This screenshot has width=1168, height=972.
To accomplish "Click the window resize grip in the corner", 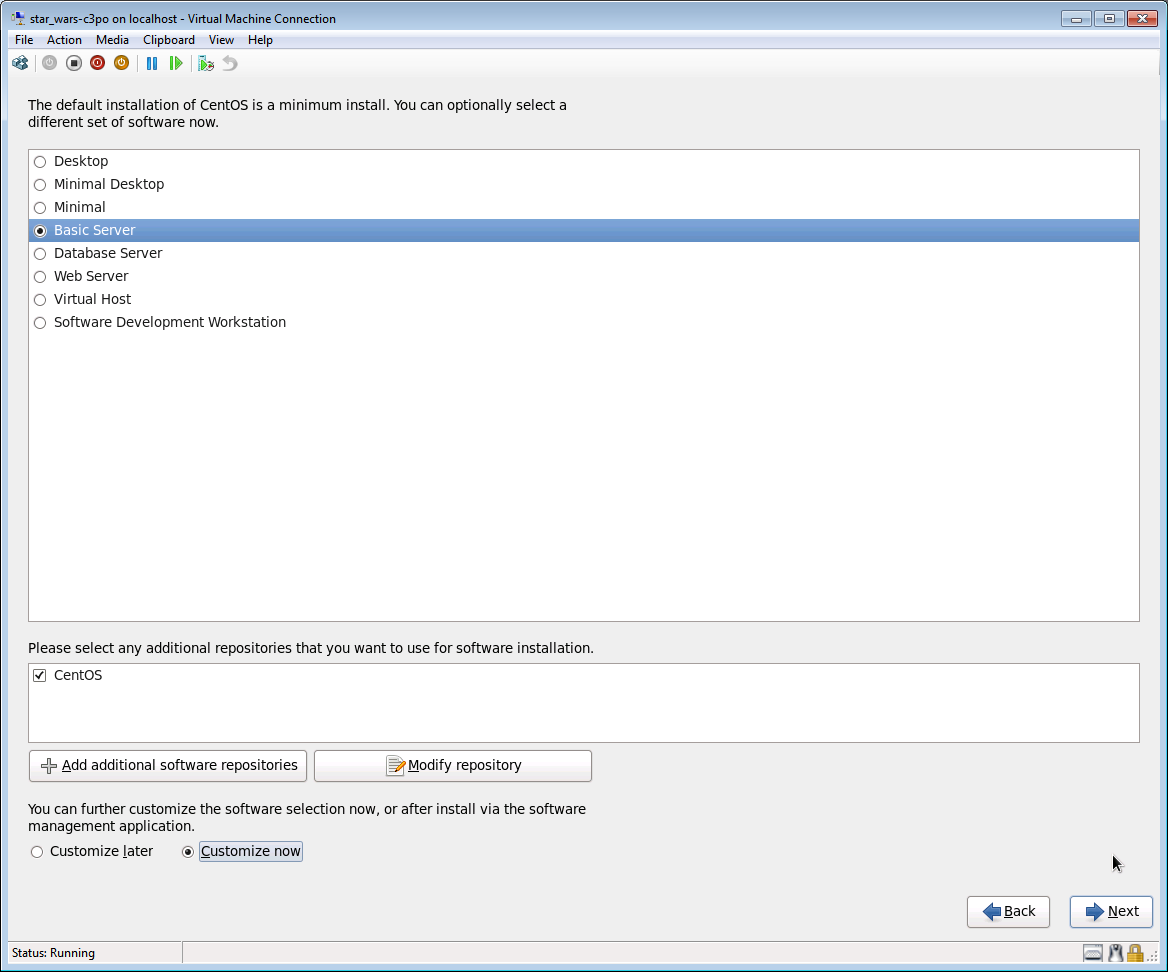I will point(1153,956).
